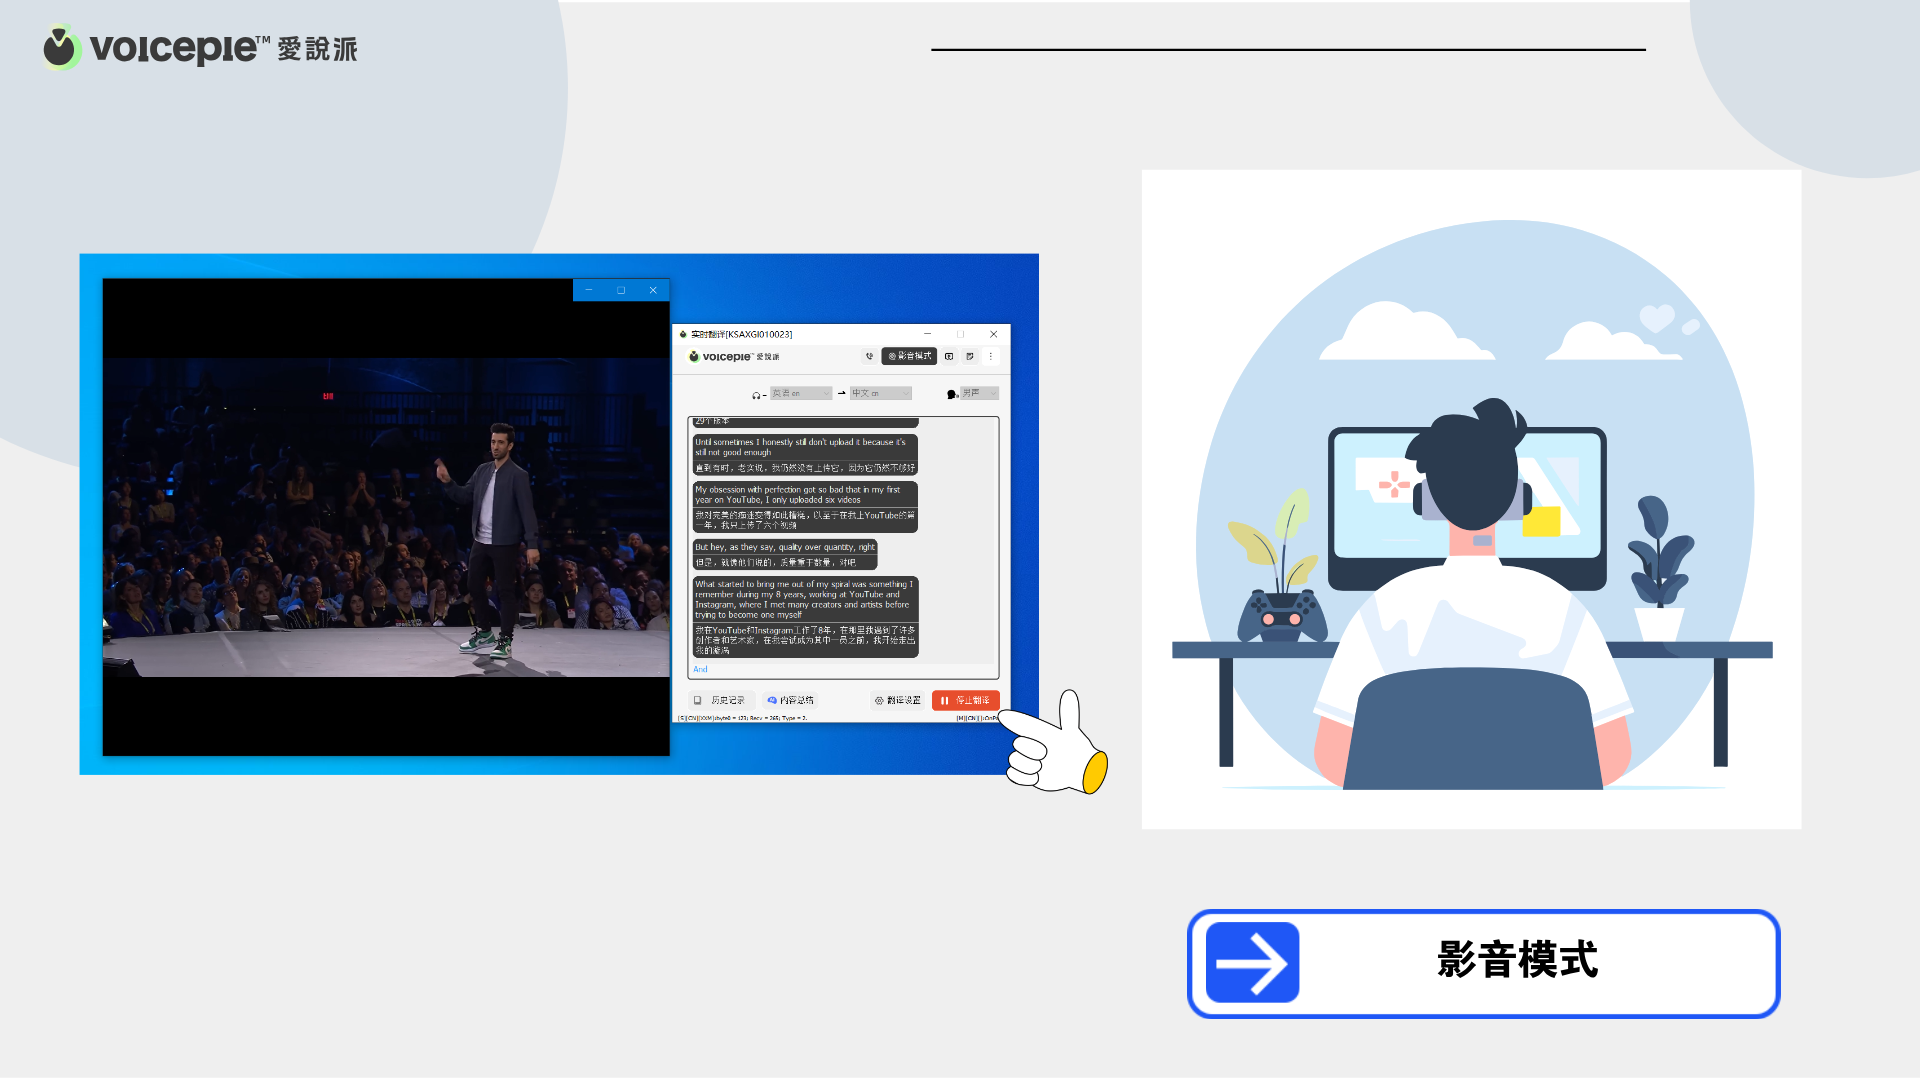Click the headphone audio source icon

pos(757,395)
